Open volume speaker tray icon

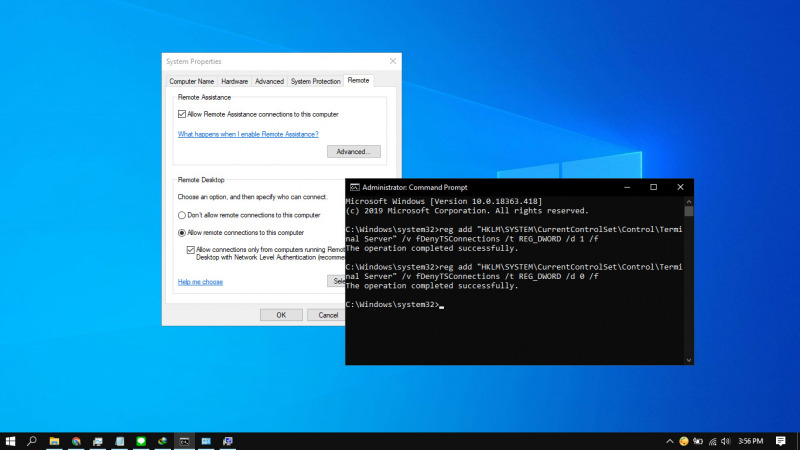pyautogui.click(x=726, y=441)
